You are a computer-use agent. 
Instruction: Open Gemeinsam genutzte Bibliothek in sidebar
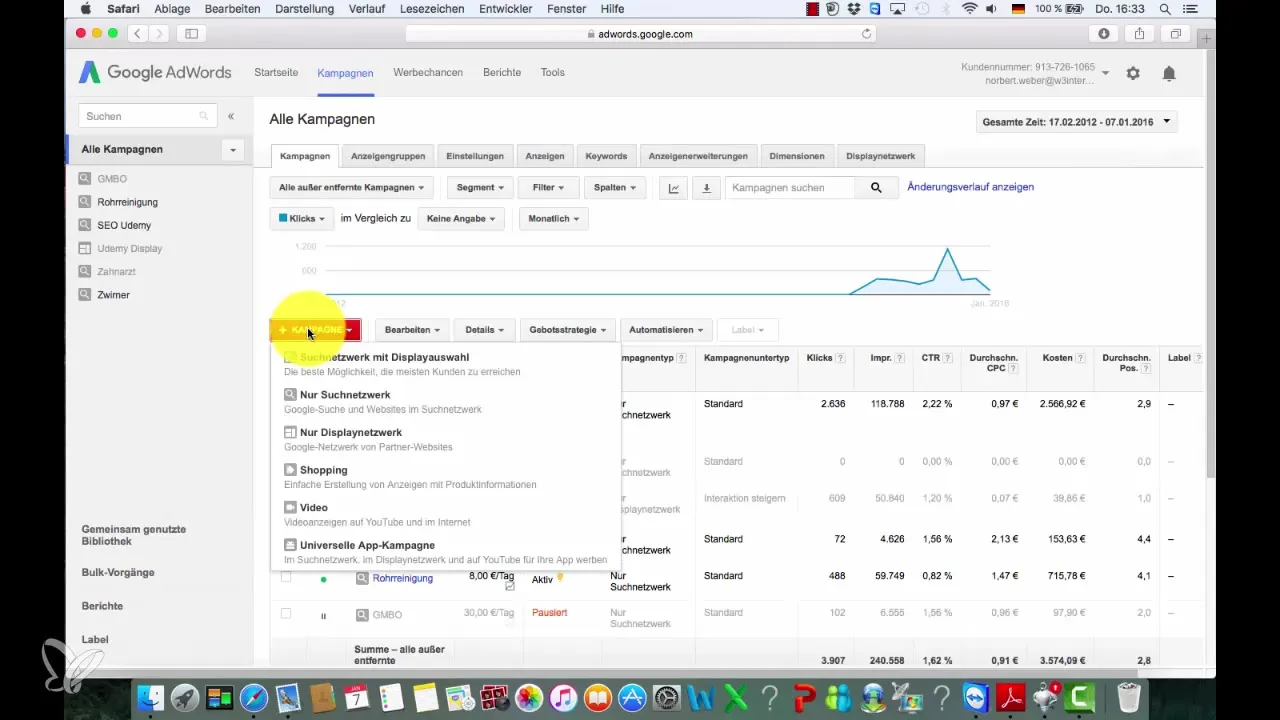[x=134, y=535]
